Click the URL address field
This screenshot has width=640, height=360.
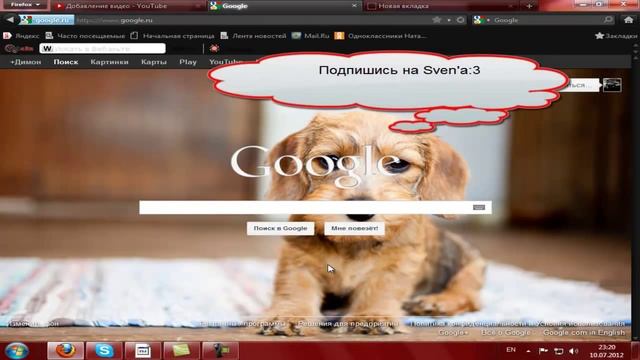253,20
